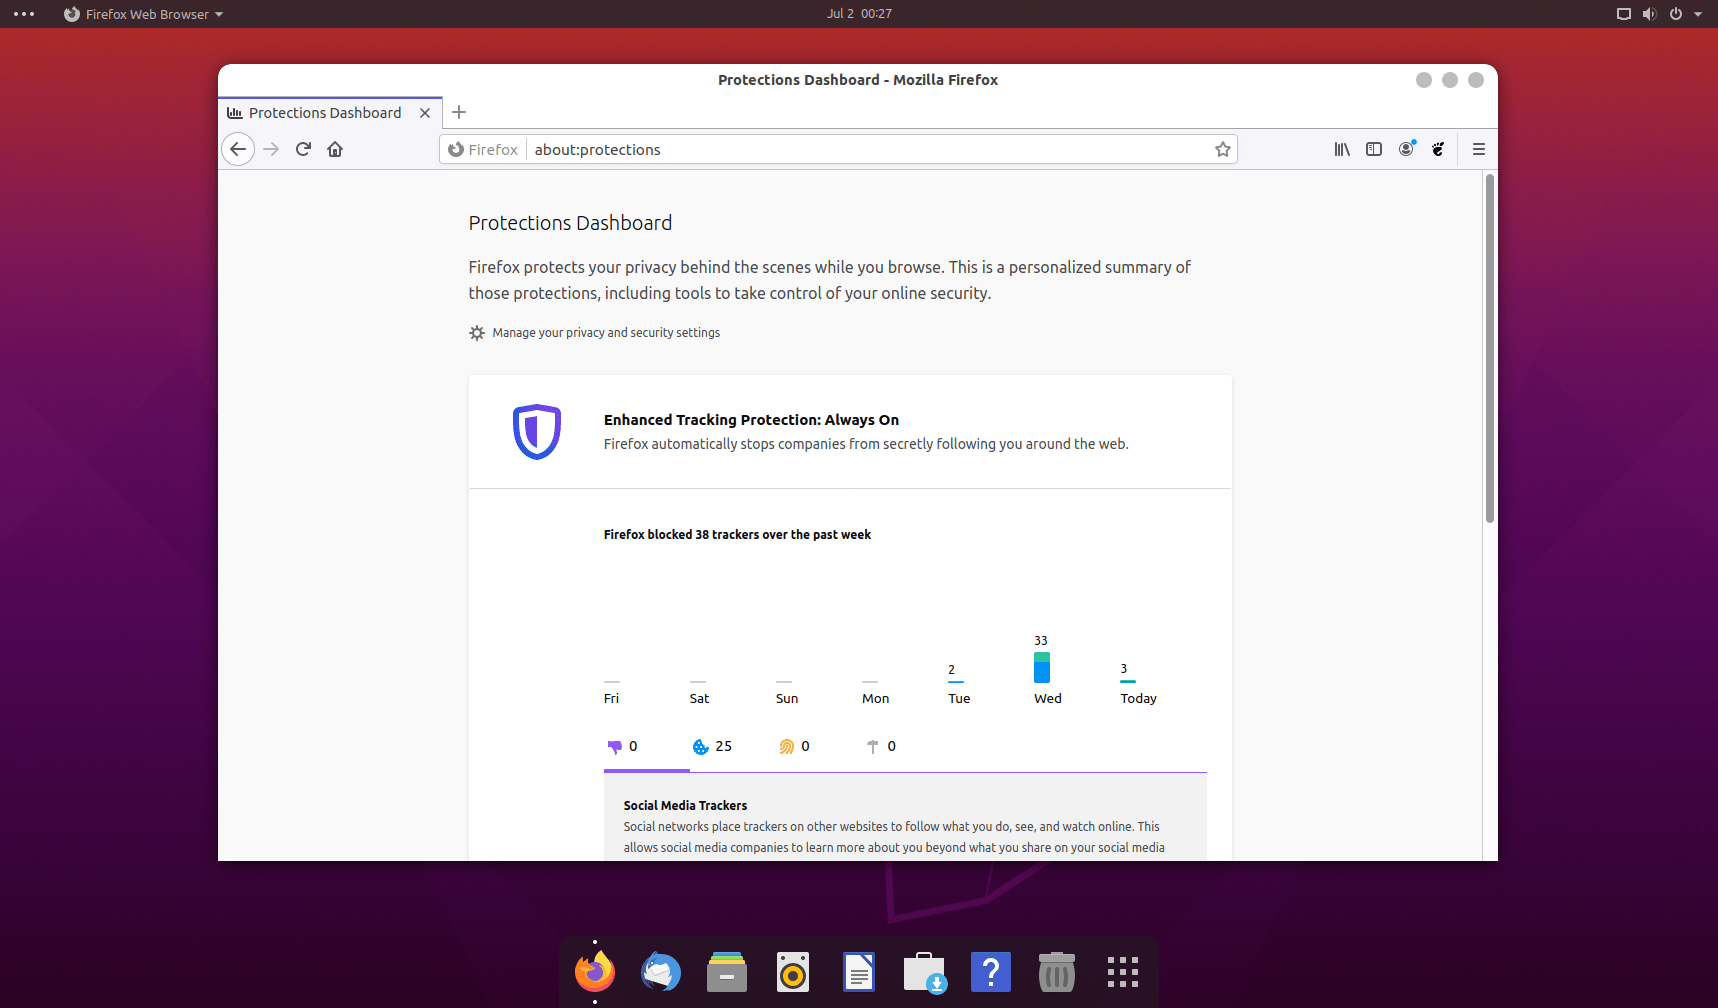Image resolution: width=1718 pixels, height=1008 pixels.
Task: Open Trash from the dock
Action: coord(1057,972)
